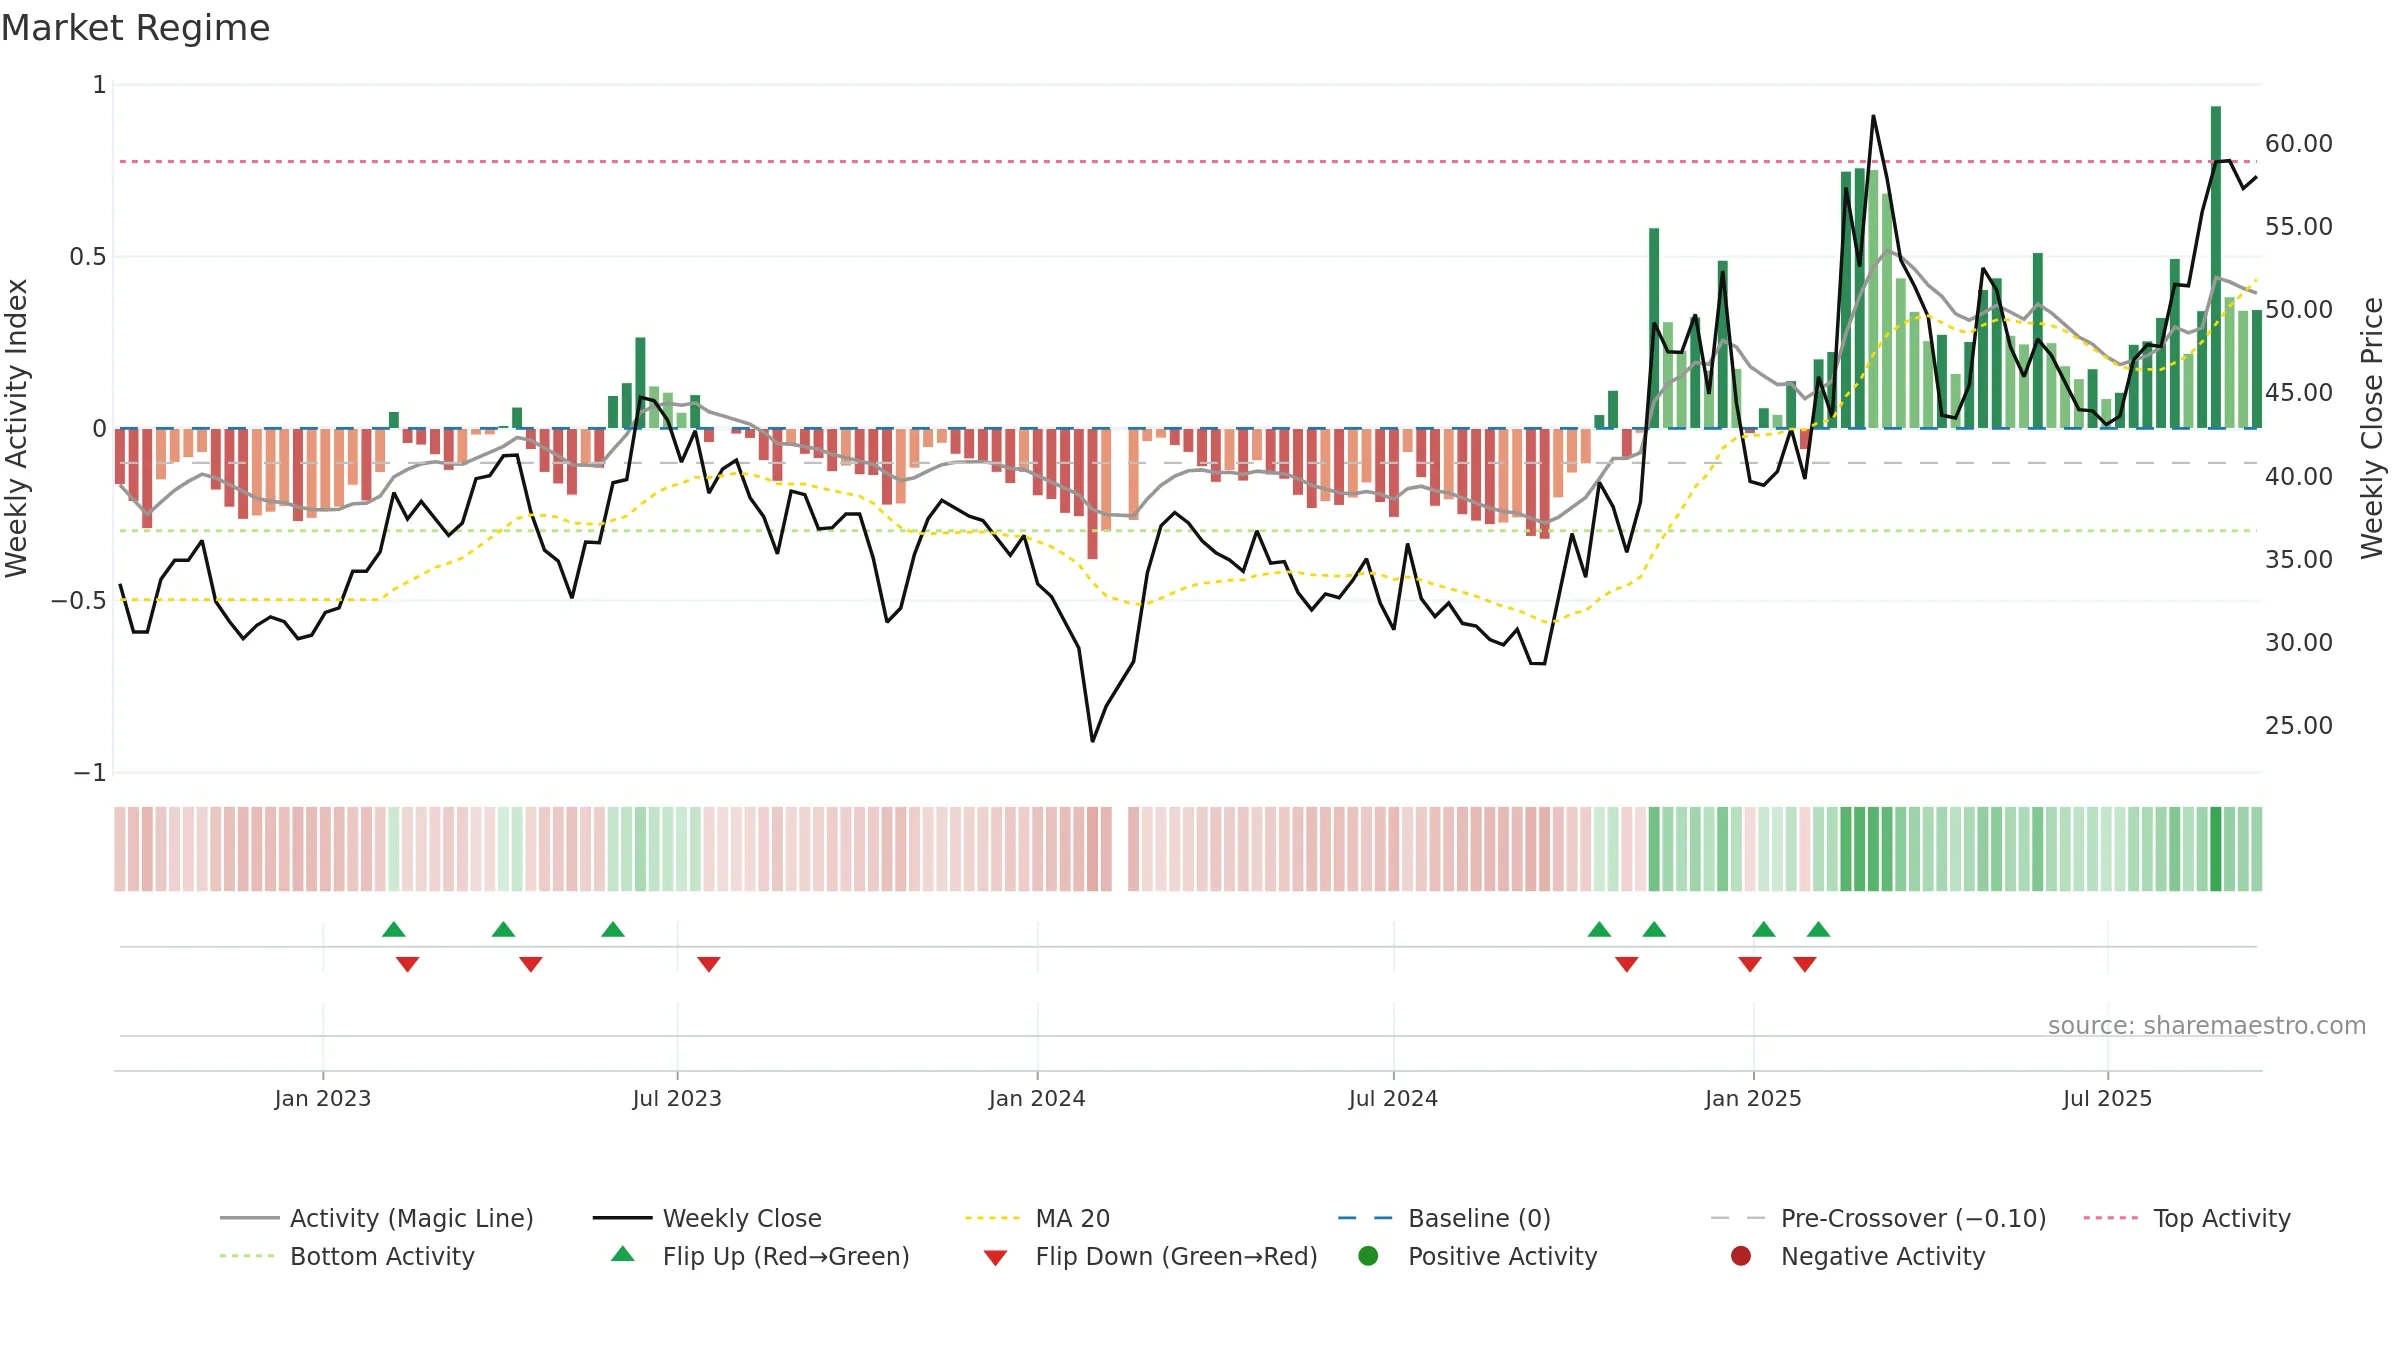The height and width of the screenshot is (1350, 2400).
Task: Click the Jul 2023 axis label
Action: pos(677,1099)
